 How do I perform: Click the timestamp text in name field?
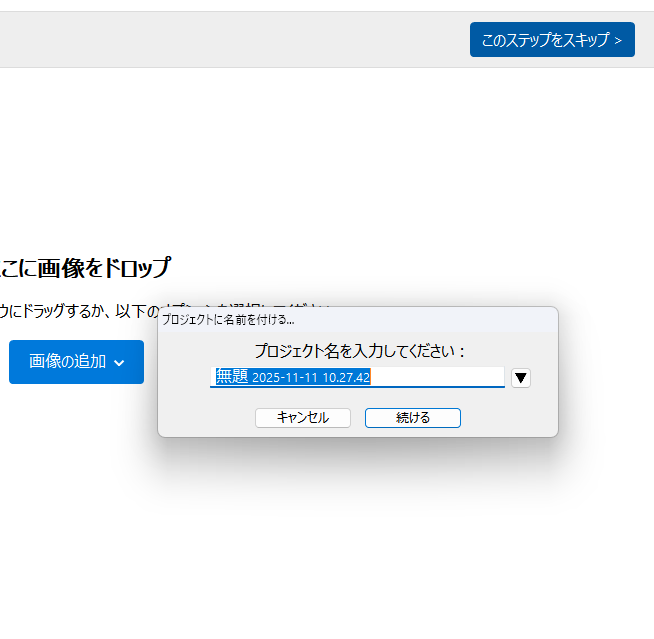tap(311, 378)
